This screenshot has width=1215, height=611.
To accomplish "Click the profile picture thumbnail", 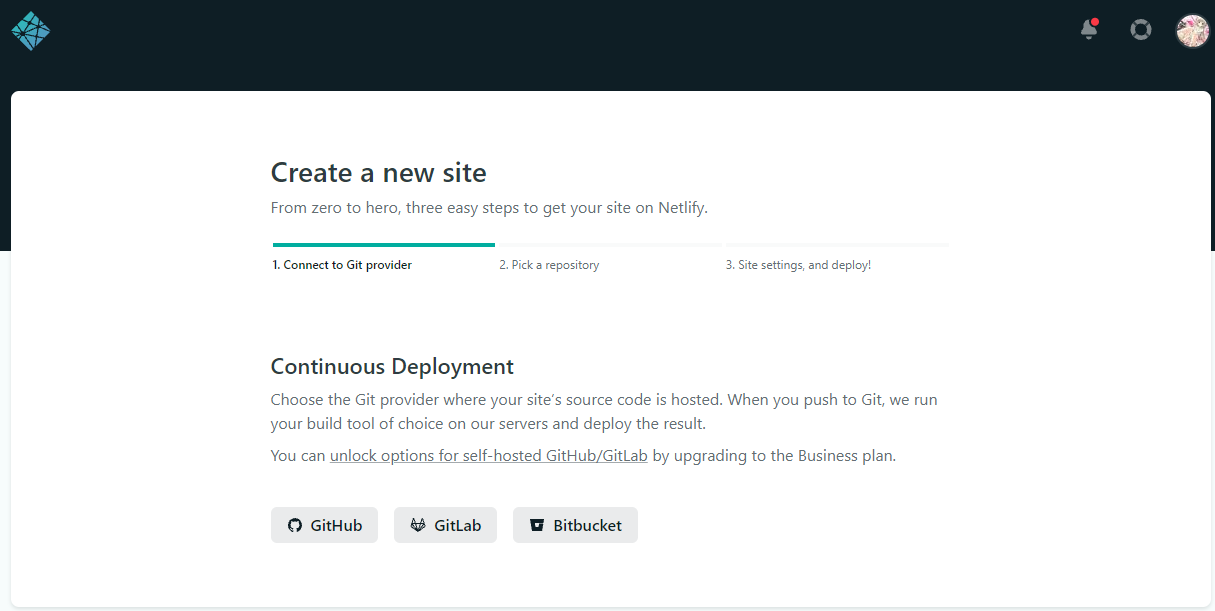I will [1192, 30].
